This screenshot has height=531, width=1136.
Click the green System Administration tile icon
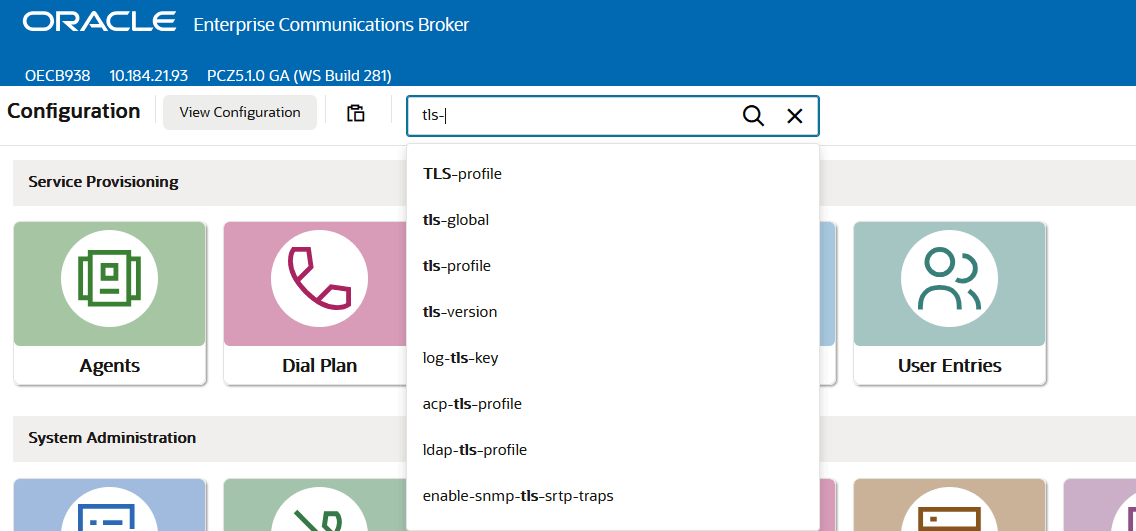click(x=320, y=510)
